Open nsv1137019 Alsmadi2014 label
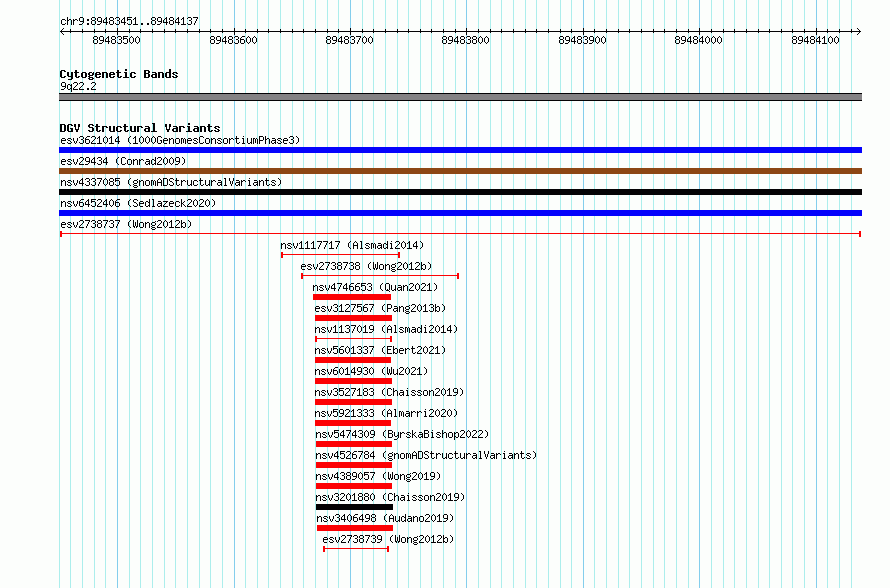 tap(386, 329)
